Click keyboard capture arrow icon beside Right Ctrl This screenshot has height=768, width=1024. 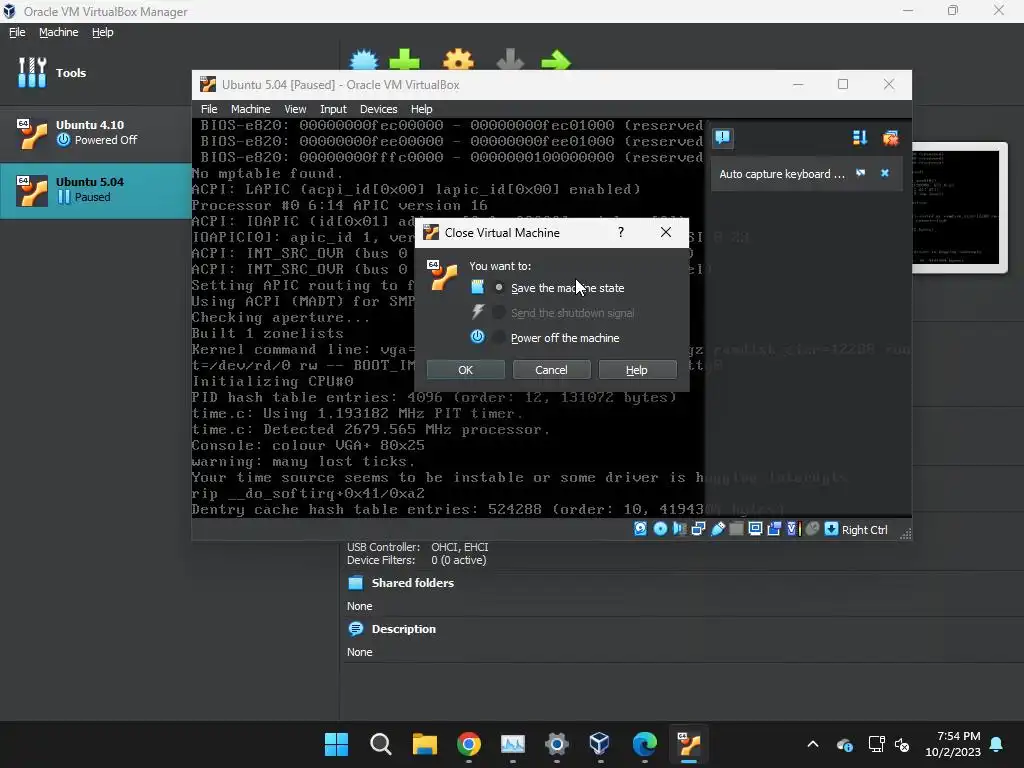(x=831, y=529)
